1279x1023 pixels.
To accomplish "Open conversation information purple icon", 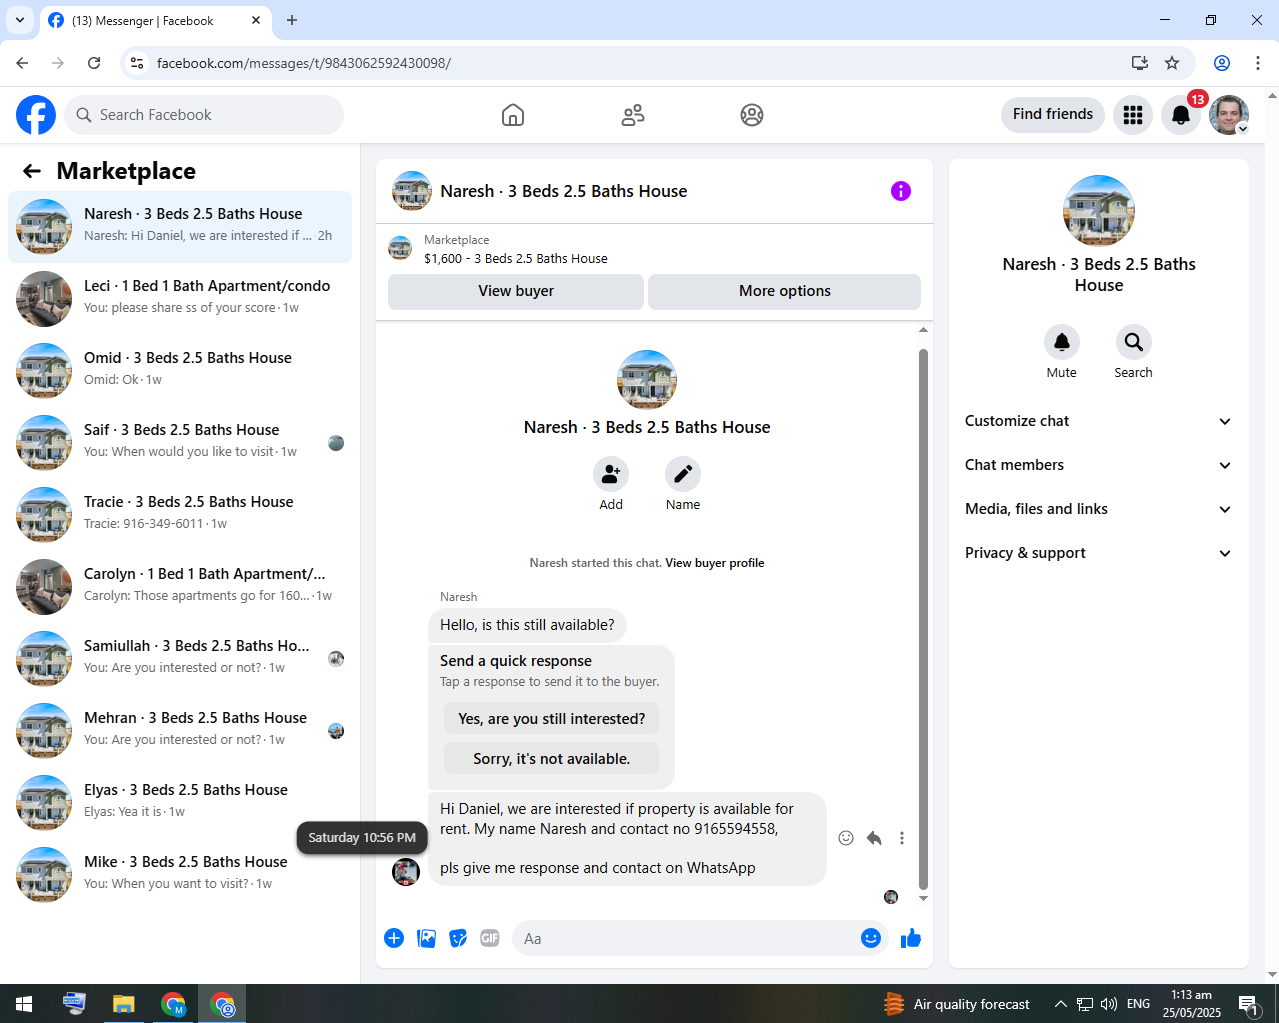I will coord(901,191).
